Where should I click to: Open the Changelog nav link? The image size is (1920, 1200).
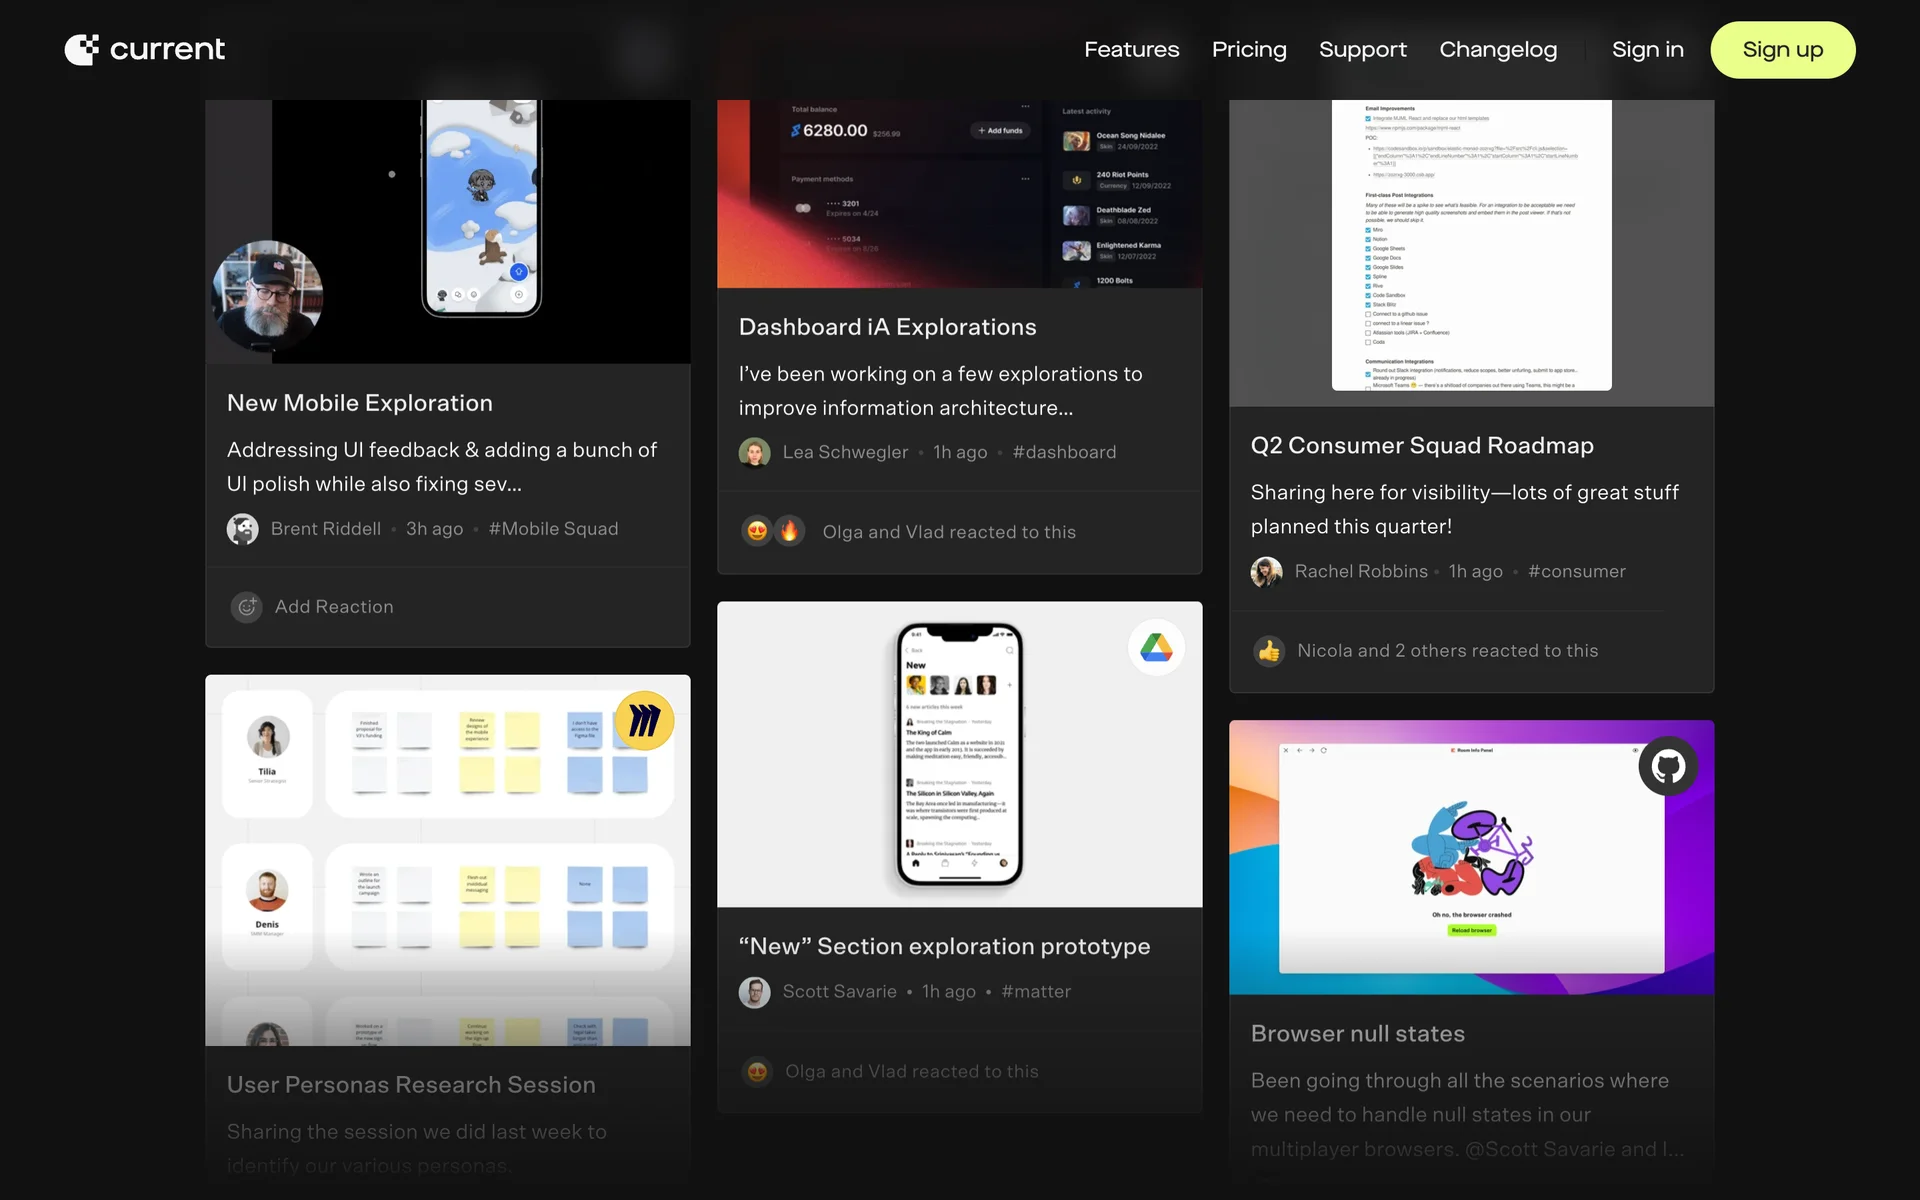click(x=1497, y=50)
